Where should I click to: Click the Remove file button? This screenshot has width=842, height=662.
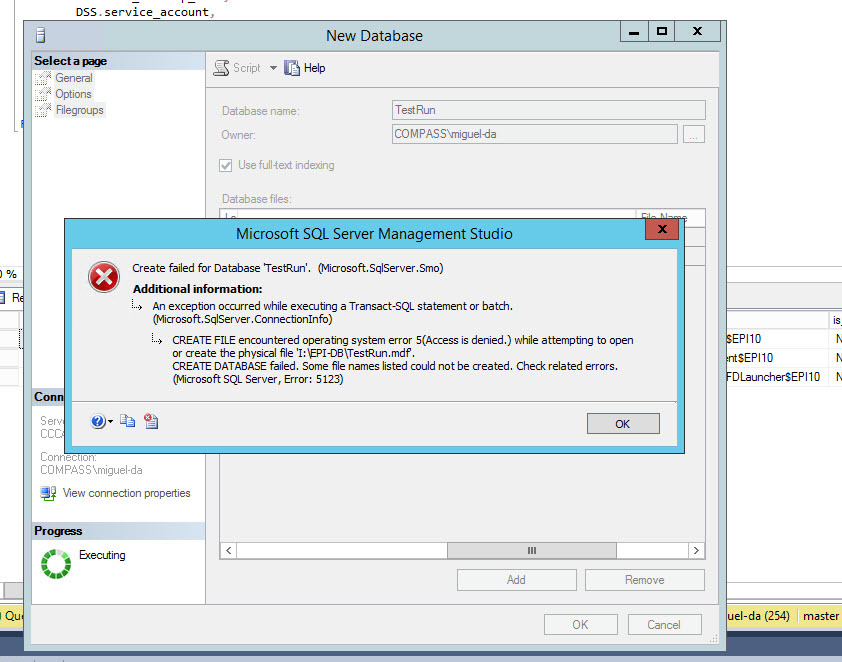point(644,580)
